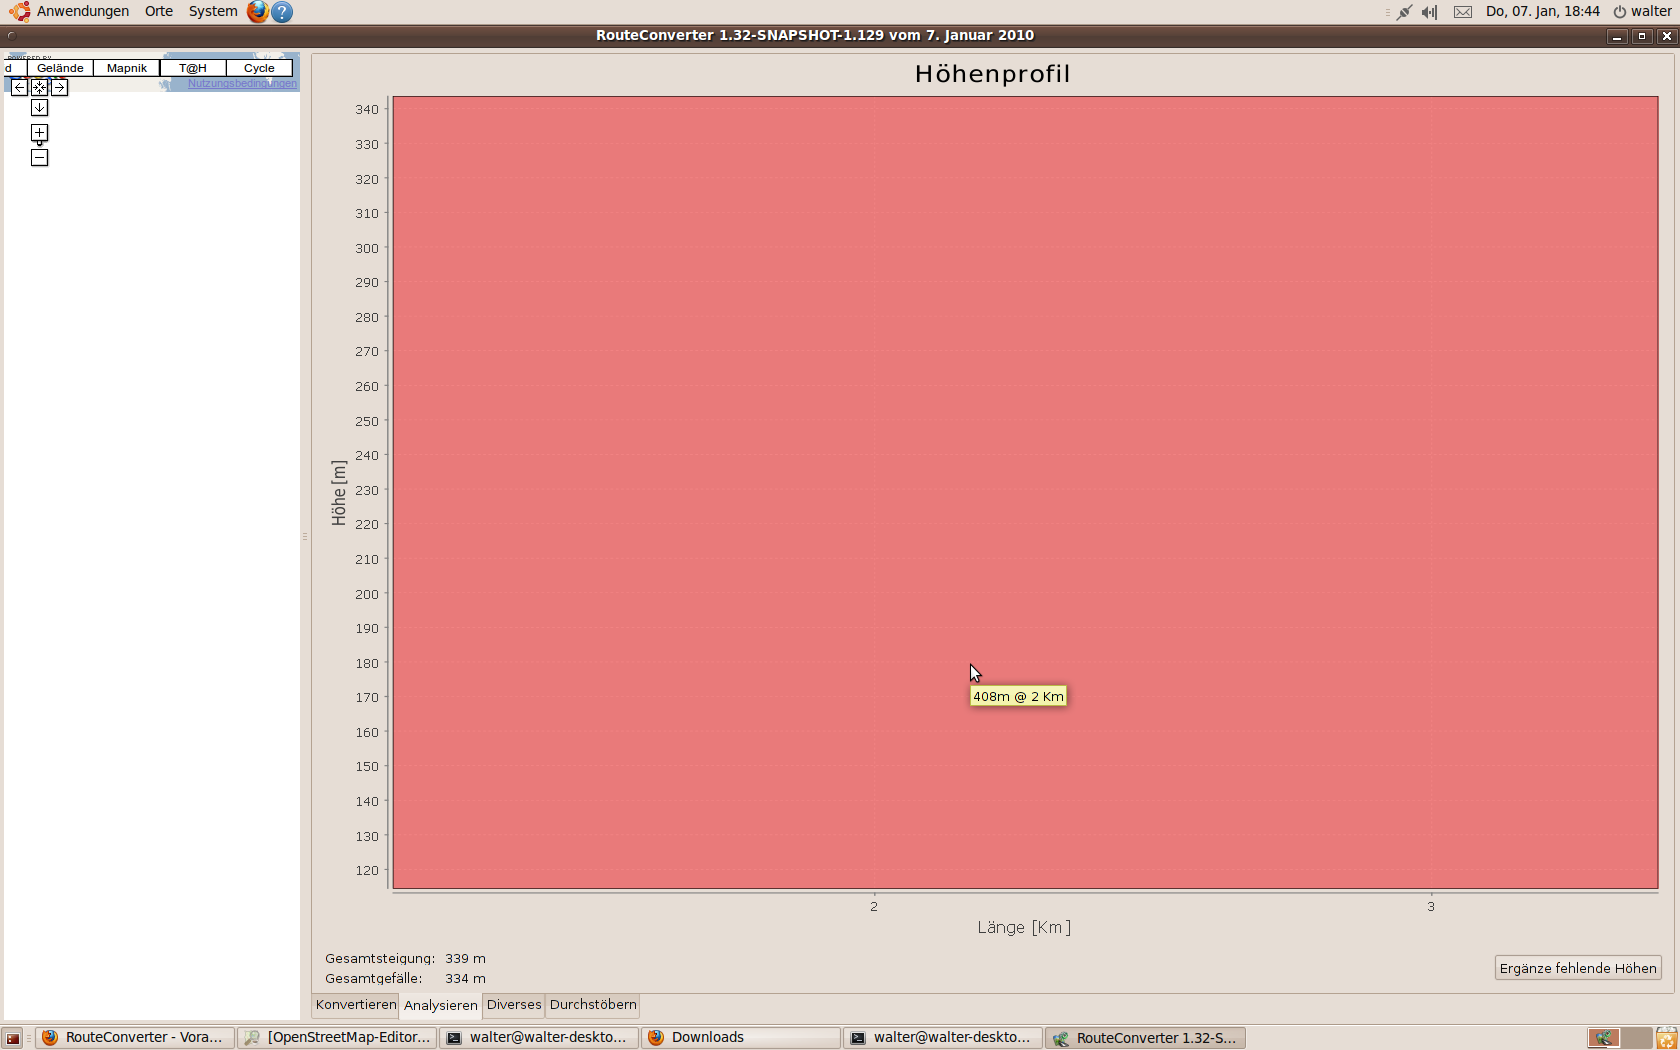Image resolution: width=1680 pixels, height=1050 pixels.
Task: Select the Cycle map layer
Action: pos(259,68)
